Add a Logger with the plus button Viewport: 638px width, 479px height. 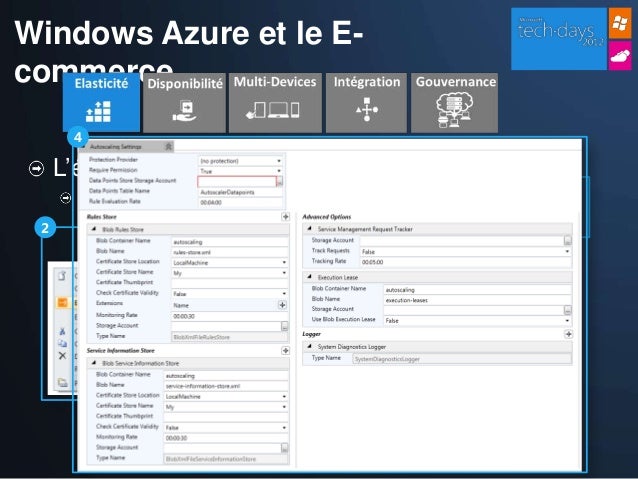pyautogui.click(x=568, y=334)
